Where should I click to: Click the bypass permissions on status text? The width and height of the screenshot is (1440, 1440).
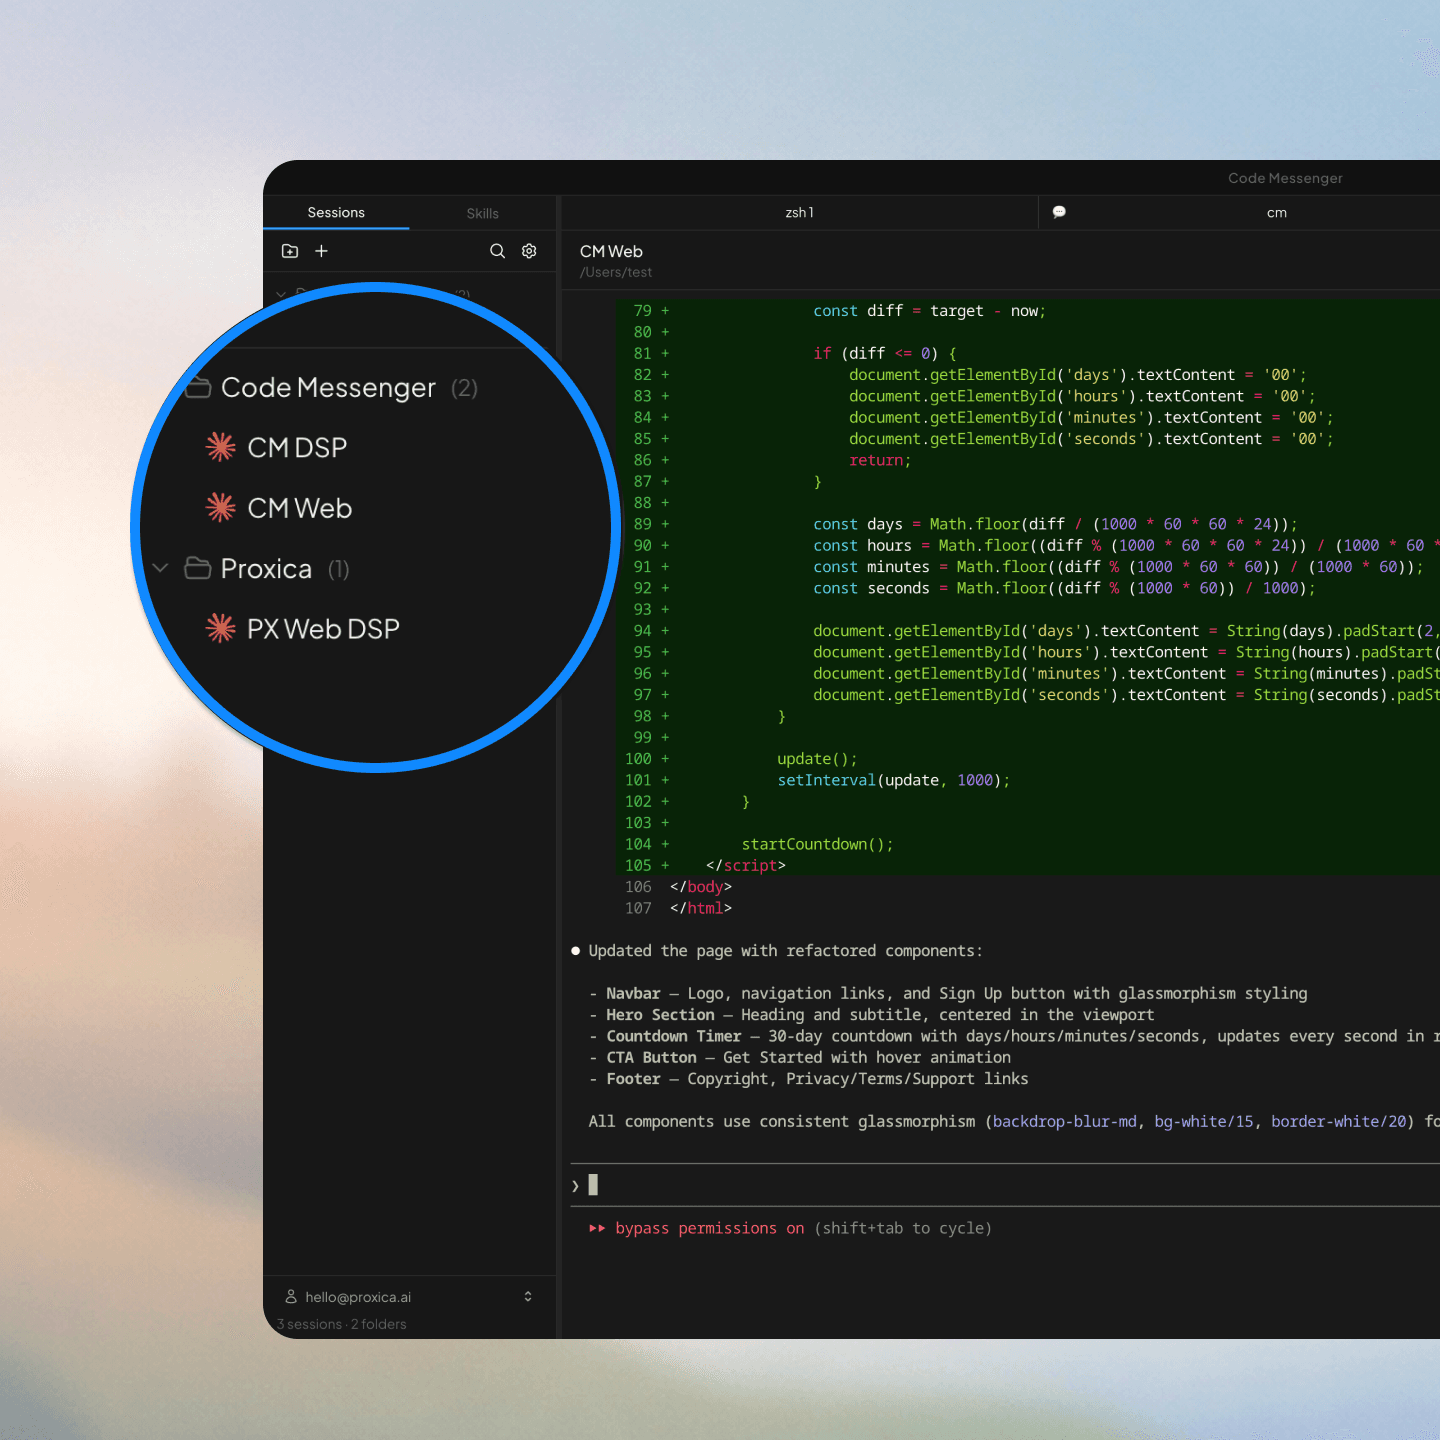click(x=709, y=1228)
